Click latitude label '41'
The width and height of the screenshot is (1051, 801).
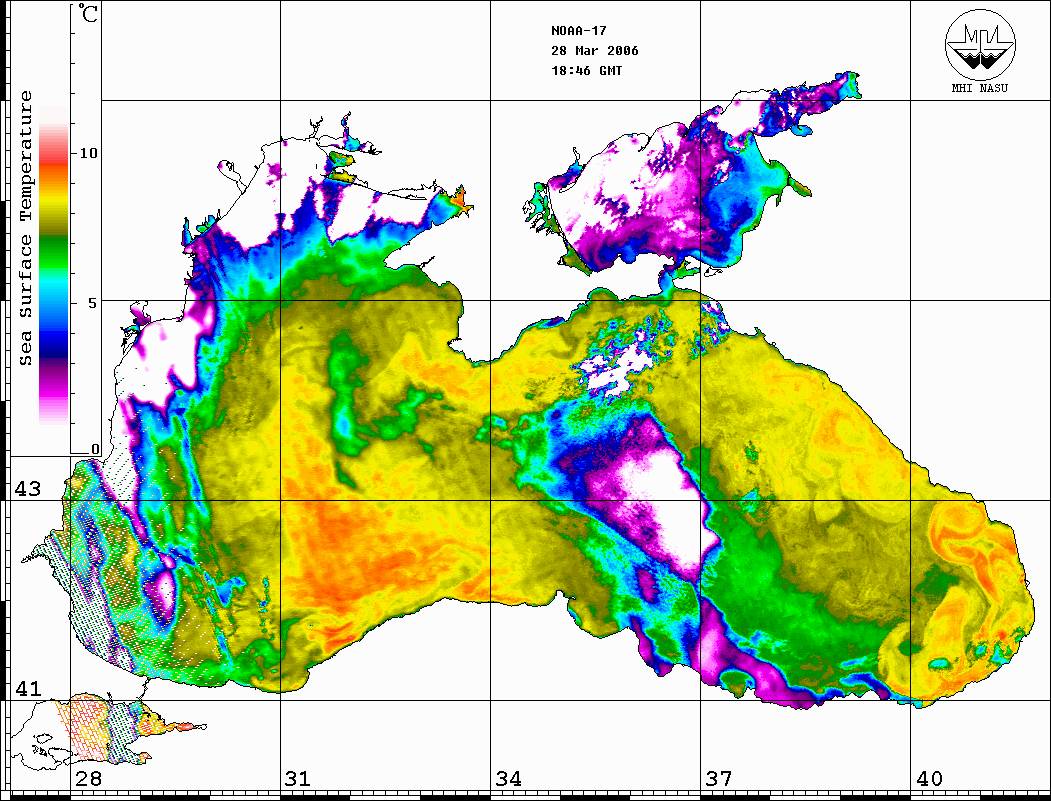pos(27,688)
